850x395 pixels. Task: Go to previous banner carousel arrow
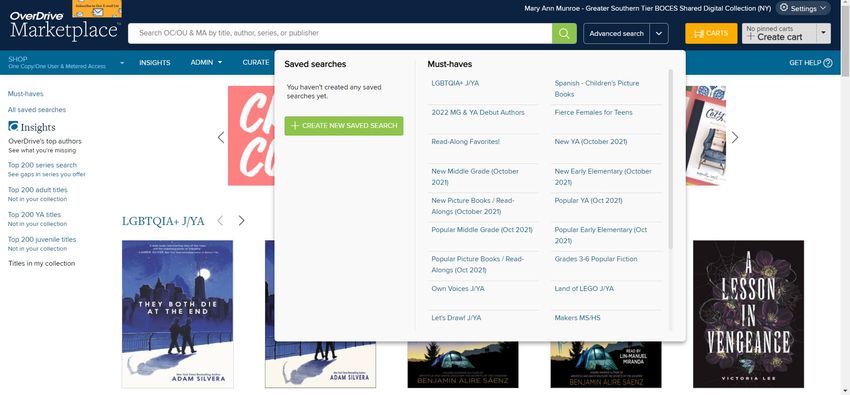[x=221, y=138]
